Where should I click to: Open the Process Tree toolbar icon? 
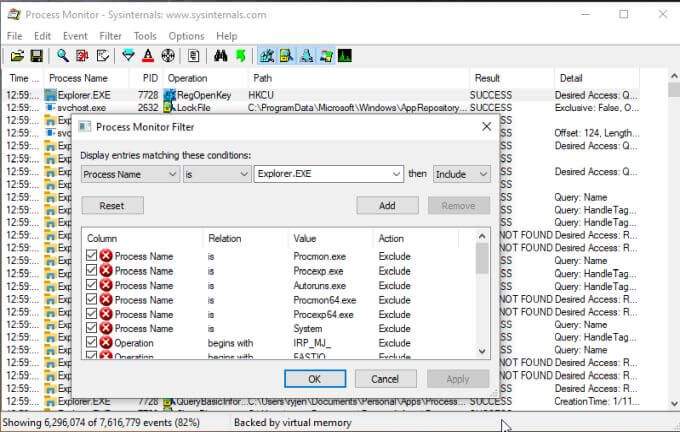coord(194,56)
